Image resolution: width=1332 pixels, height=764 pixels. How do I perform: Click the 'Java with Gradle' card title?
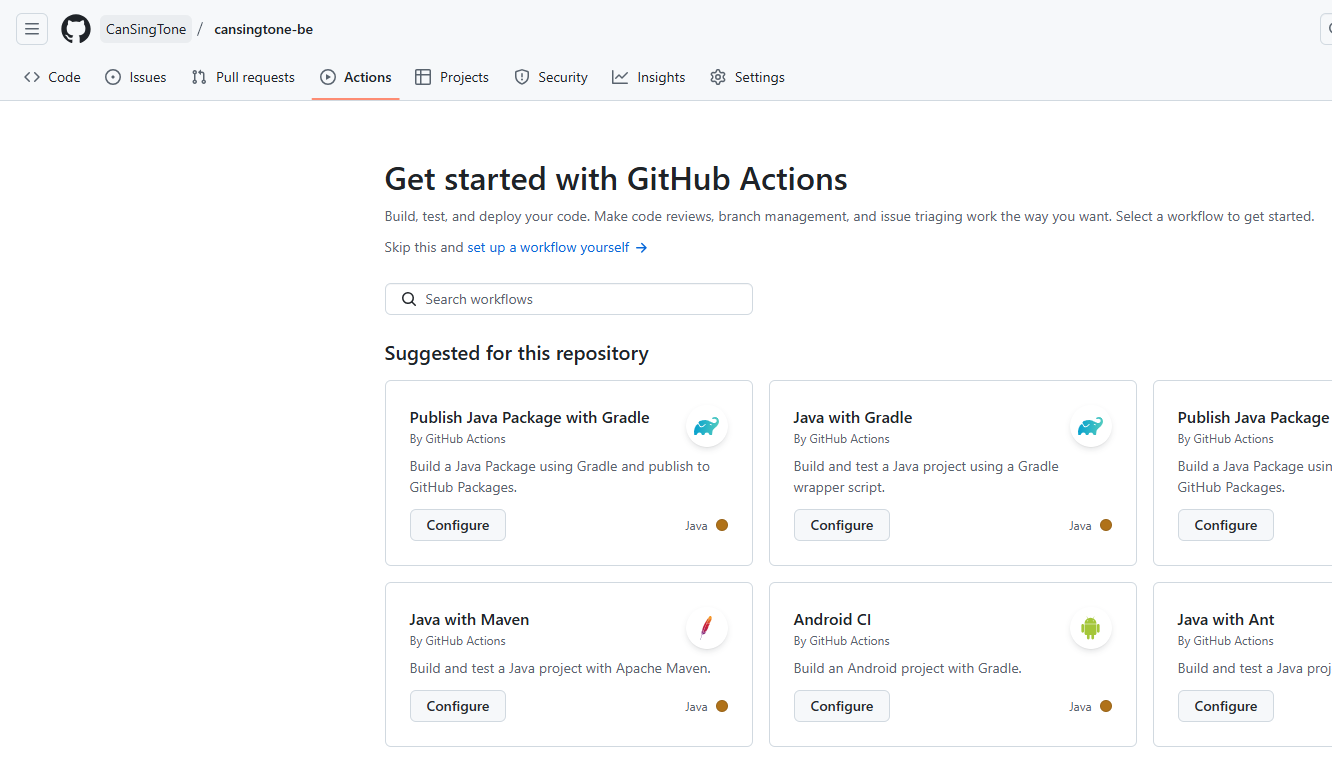coord(853,417)
